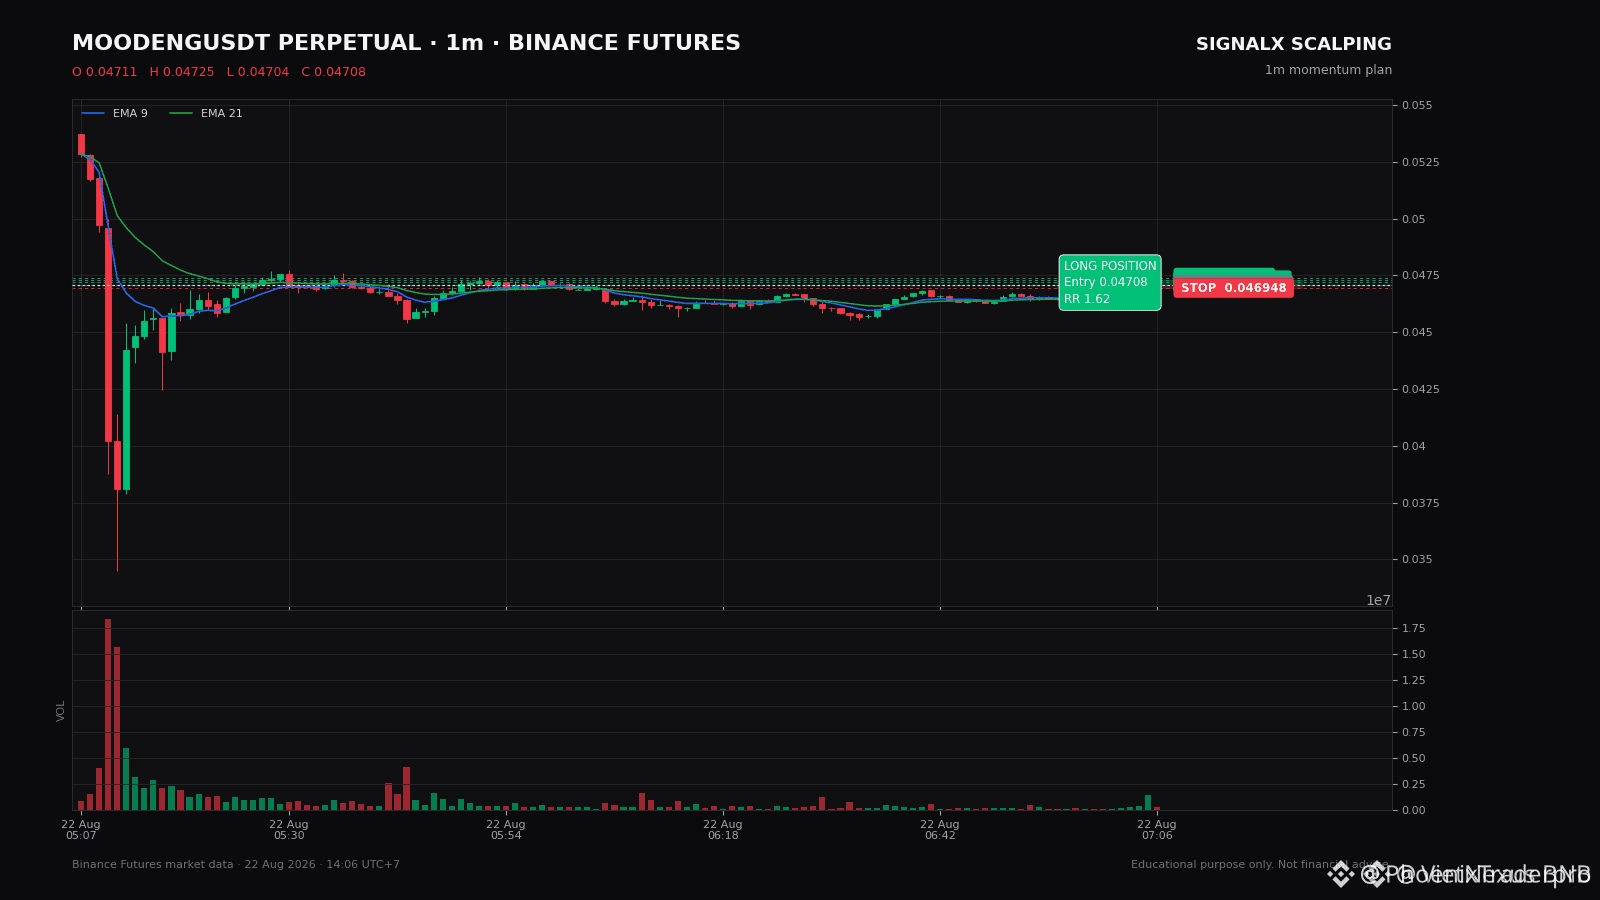Select the red STOP 0.046948 label

click(1233, 288)
